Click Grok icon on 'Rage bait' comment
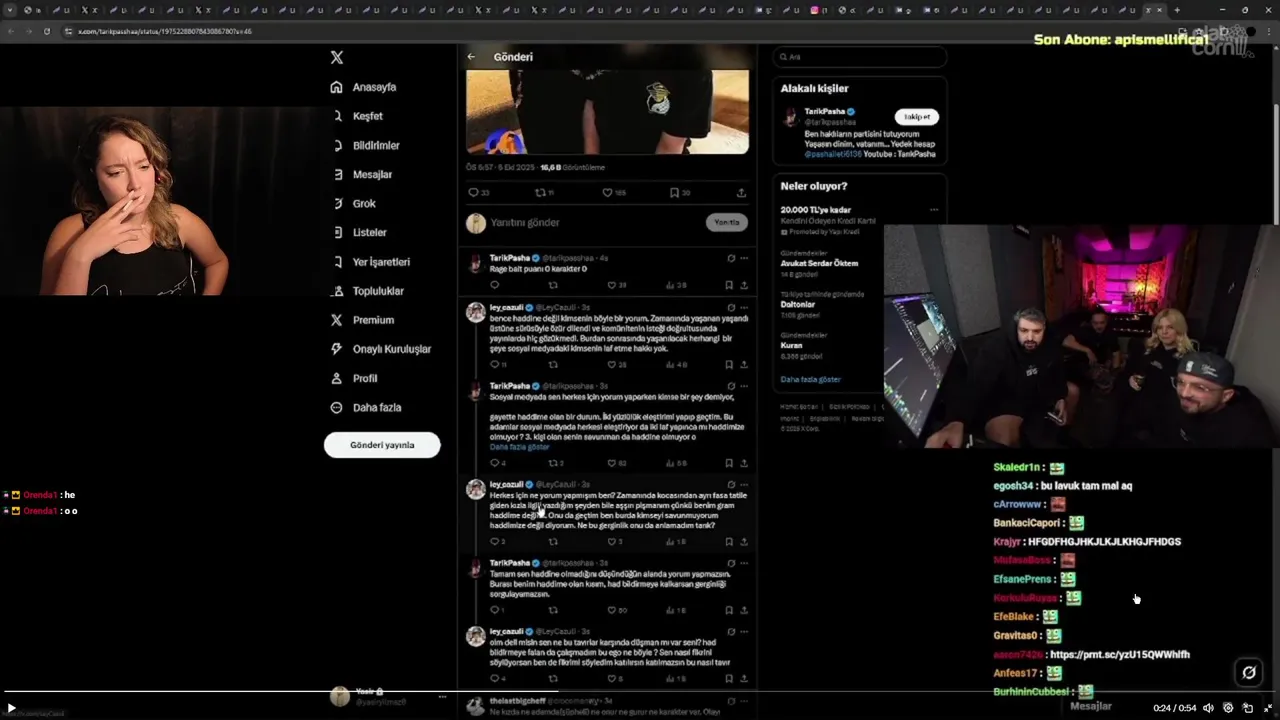Image resolution: width=1280 pixels, height=720 pixels. click(x=731, y=258)
